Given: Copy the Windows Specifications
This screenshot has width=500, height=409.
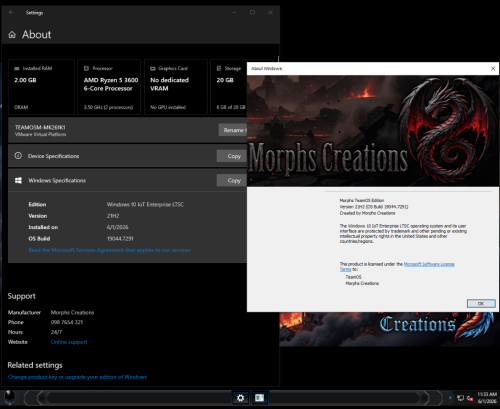Looking at the screenshot, I should 232,180.
